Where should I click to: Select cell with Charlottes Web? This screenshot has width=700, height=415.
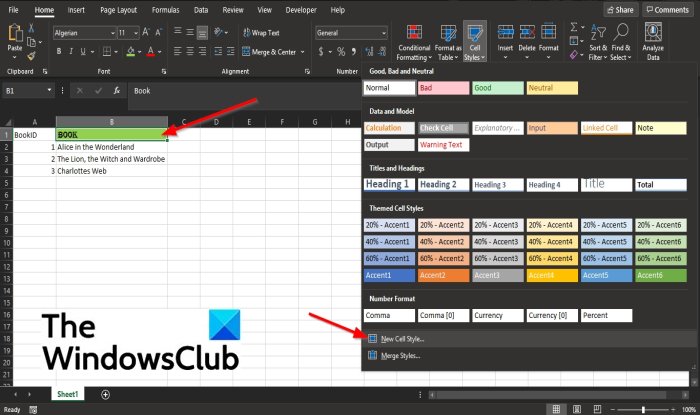pyautogui.click(x=112, y=171)
